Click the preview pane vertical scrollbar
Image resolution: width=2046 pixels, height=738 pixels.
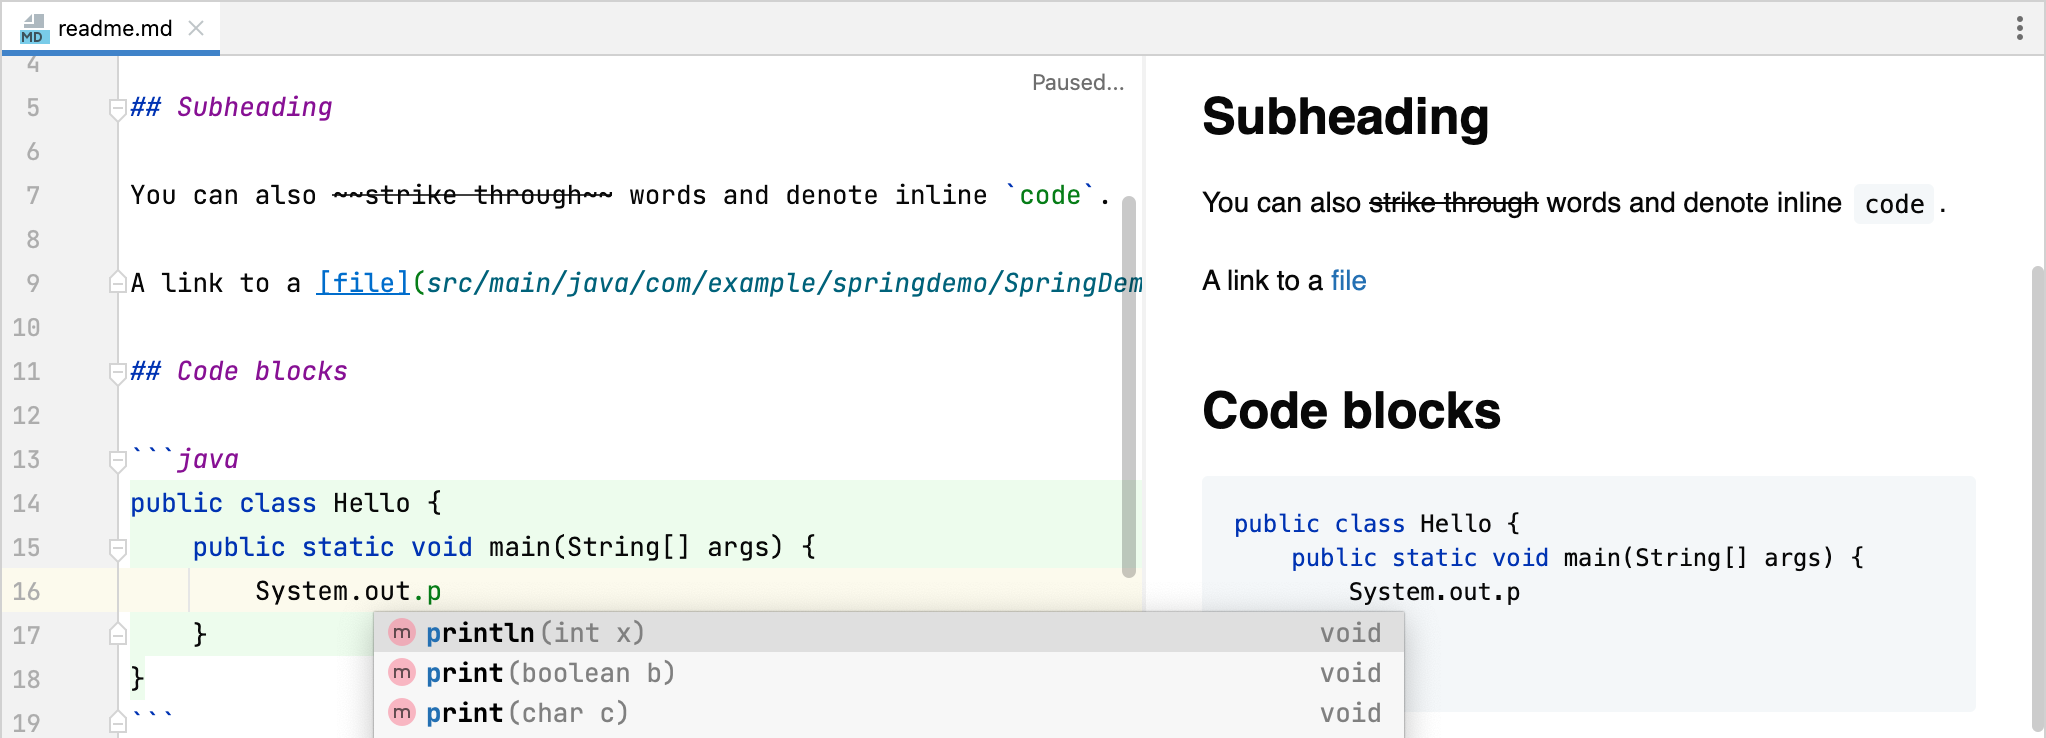pos(2037,497)
